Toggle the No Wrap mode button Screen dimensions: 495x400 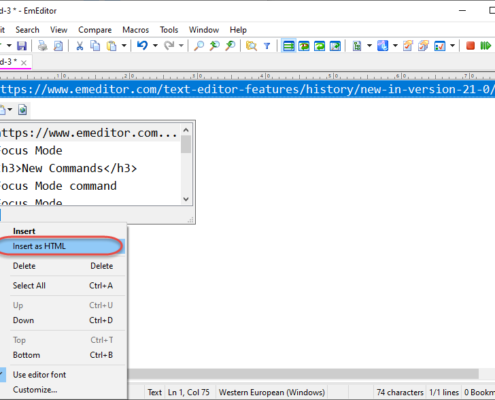288,45
